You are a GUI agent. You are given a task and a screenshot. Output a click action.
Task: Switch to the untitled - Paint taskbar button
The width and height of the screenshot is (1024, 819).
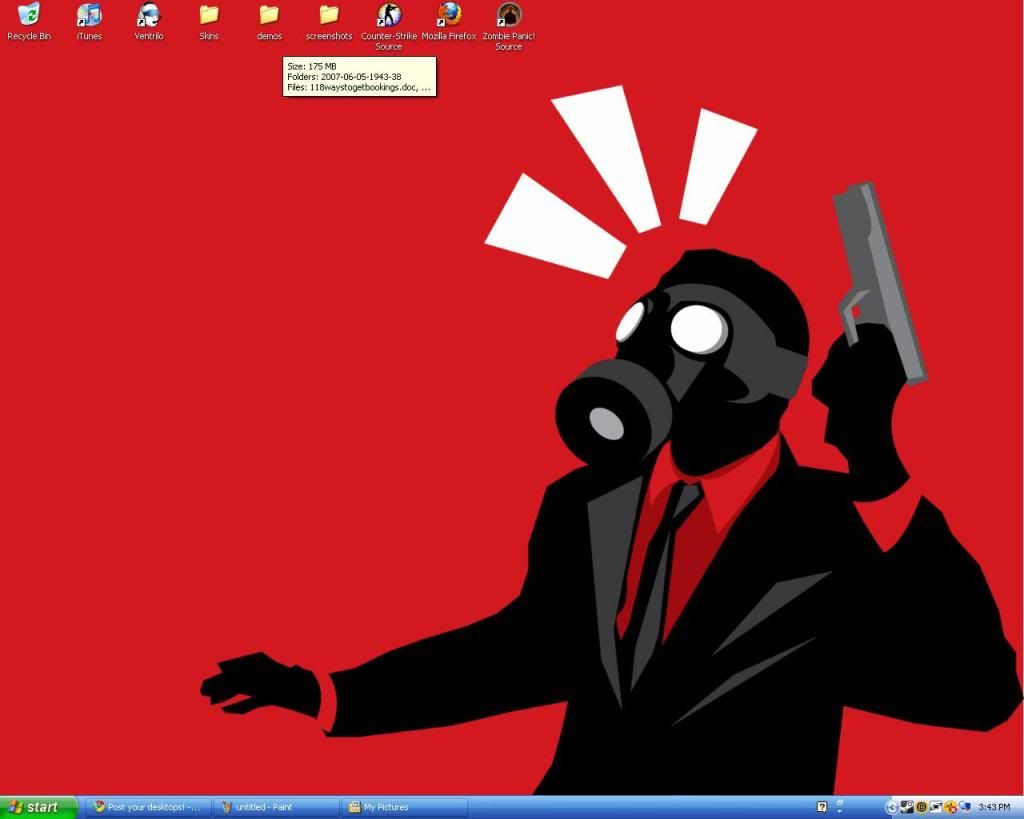coord(276,807)
